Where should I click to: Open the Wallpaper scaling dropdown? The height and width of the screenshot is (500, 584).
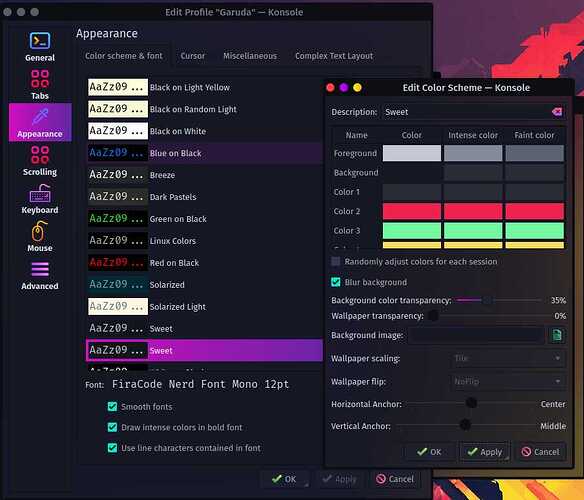pyautogui.click(x=507, y=358)
